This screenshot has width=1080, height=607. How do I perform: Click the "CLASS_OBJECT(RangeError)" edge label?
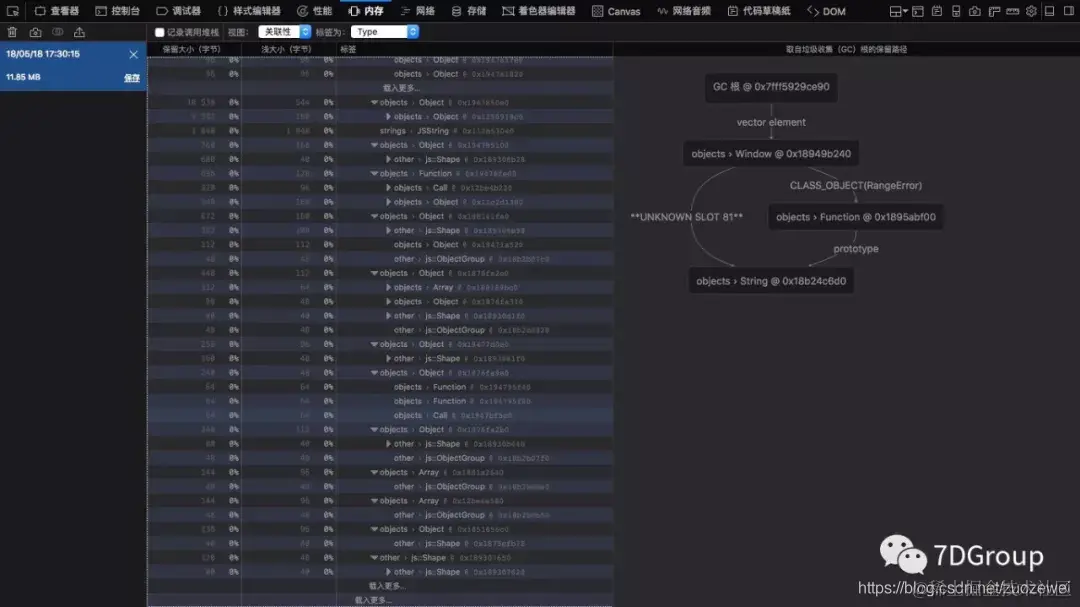coord(855,185)
